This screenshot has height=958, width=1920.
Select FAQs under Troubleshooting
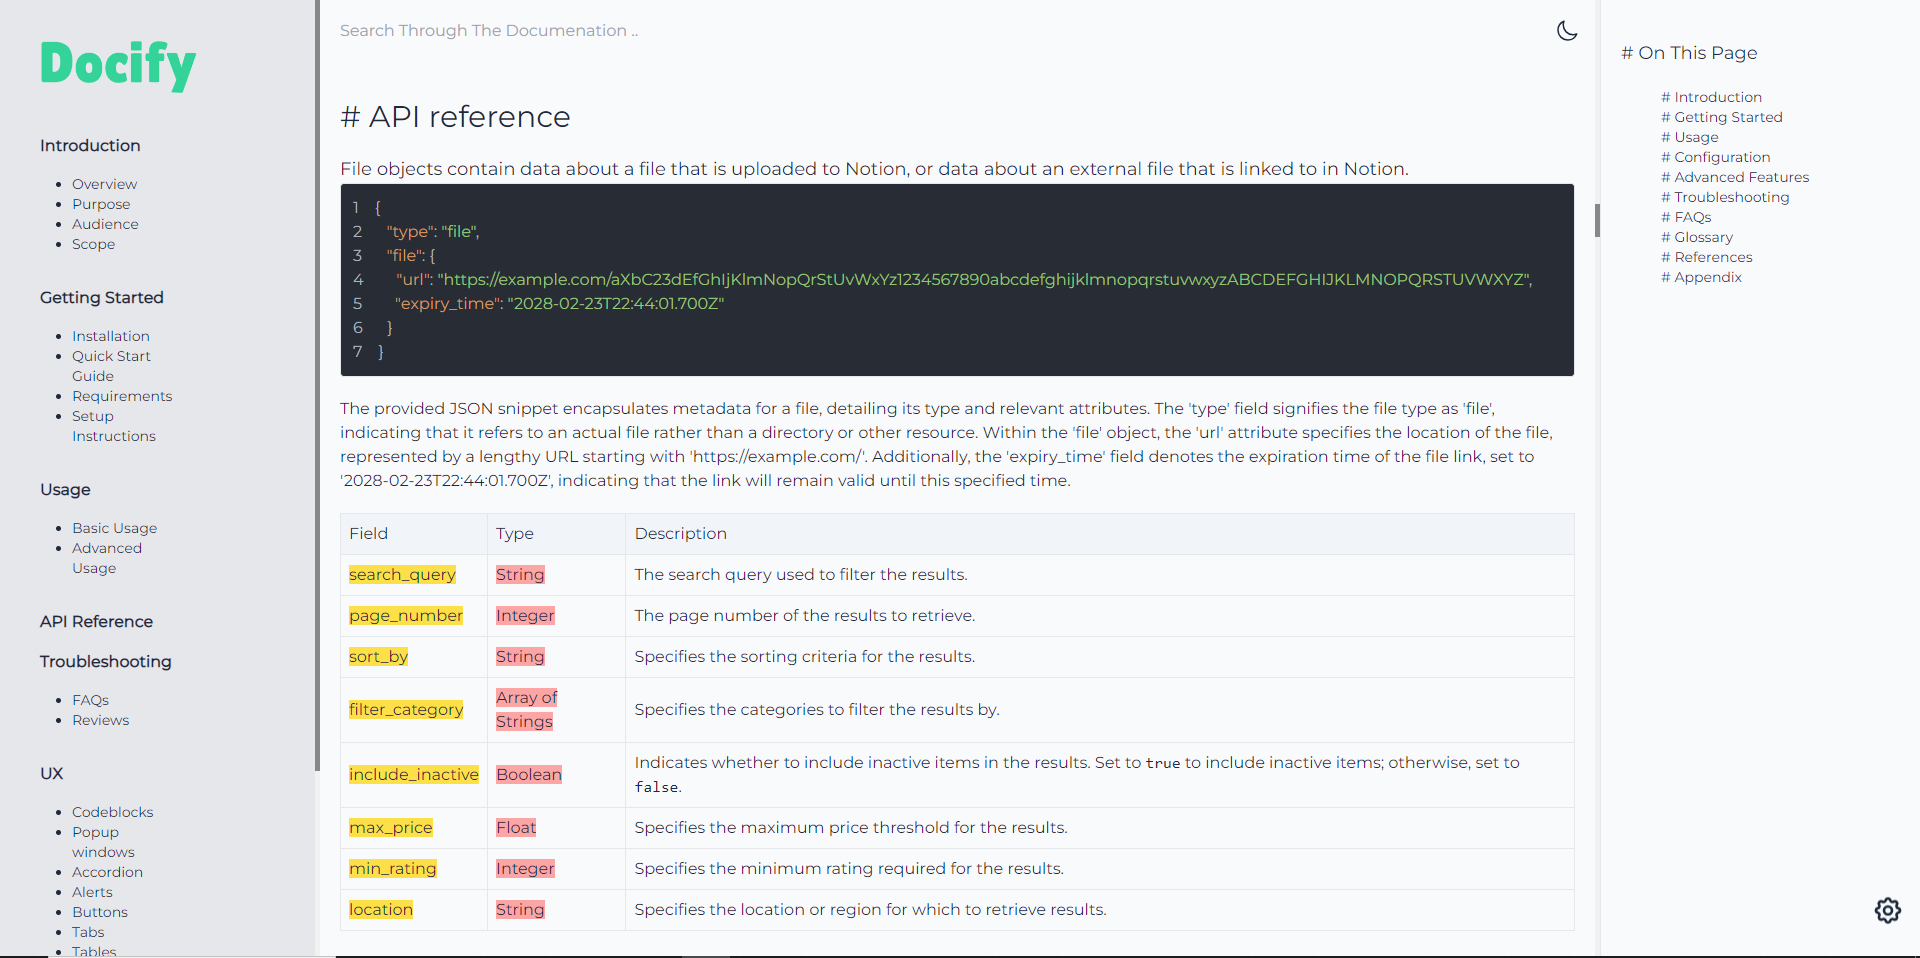click(90, 700)
